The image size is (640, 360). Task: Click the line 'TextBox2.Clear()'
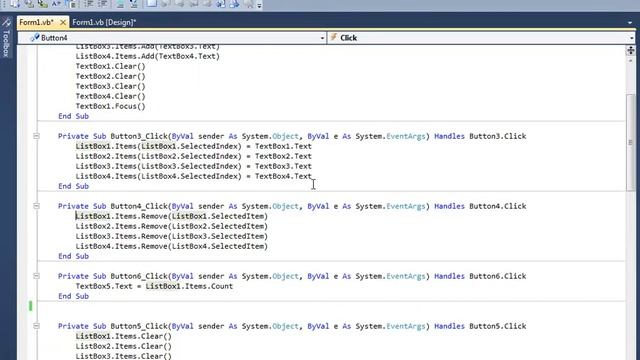click(110, 76)
